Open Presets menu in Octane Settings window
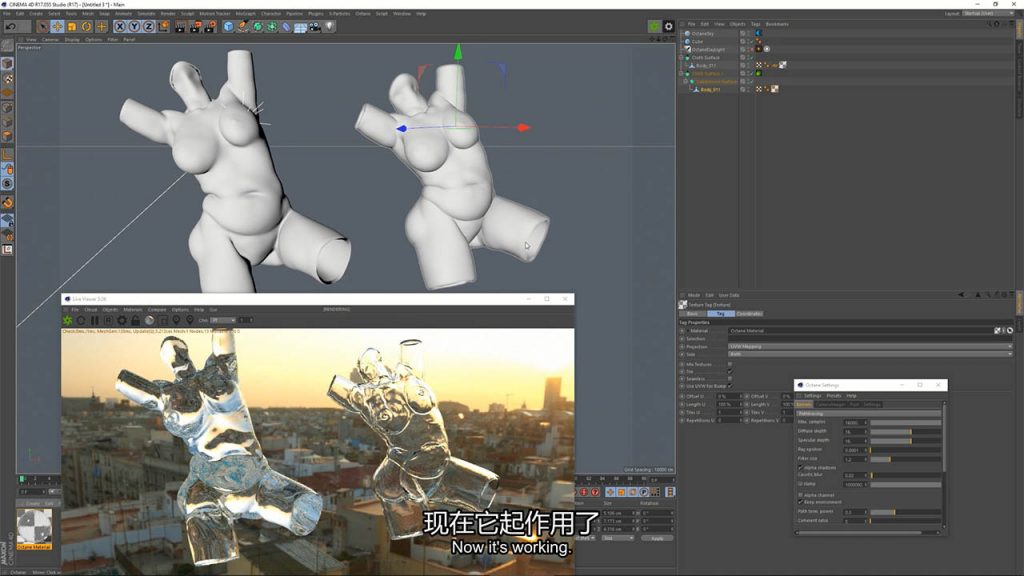Screen dimensions: 1024x576 834,396
